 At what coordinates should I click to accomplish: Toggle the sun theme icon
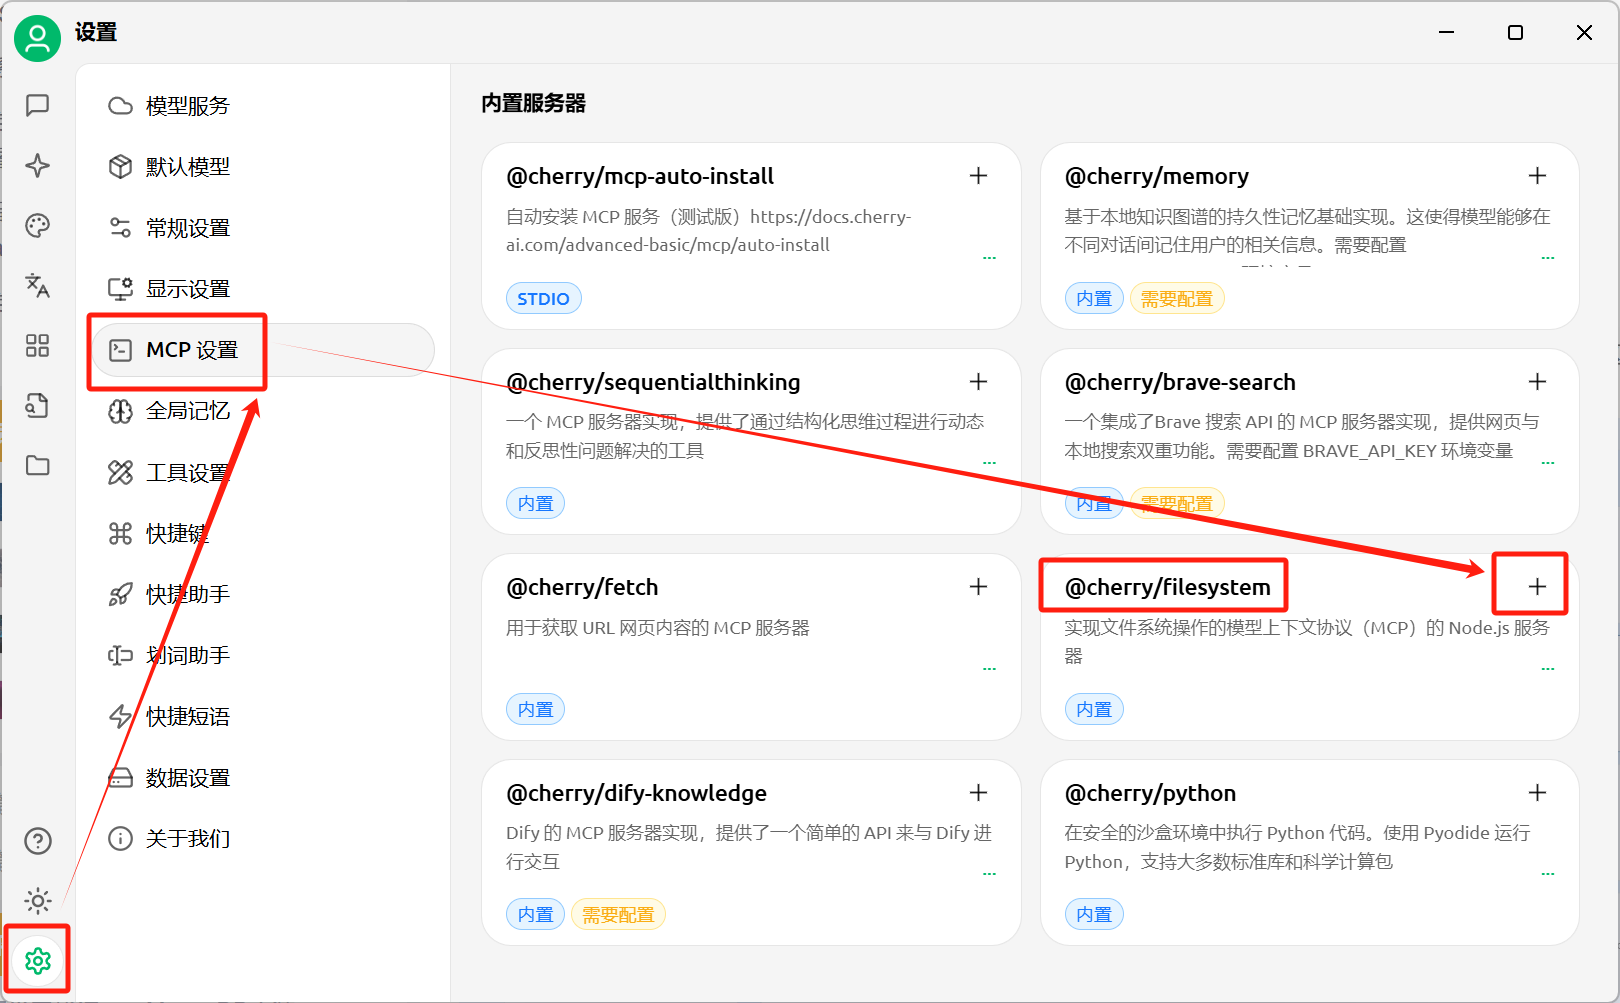coord(38,901)
